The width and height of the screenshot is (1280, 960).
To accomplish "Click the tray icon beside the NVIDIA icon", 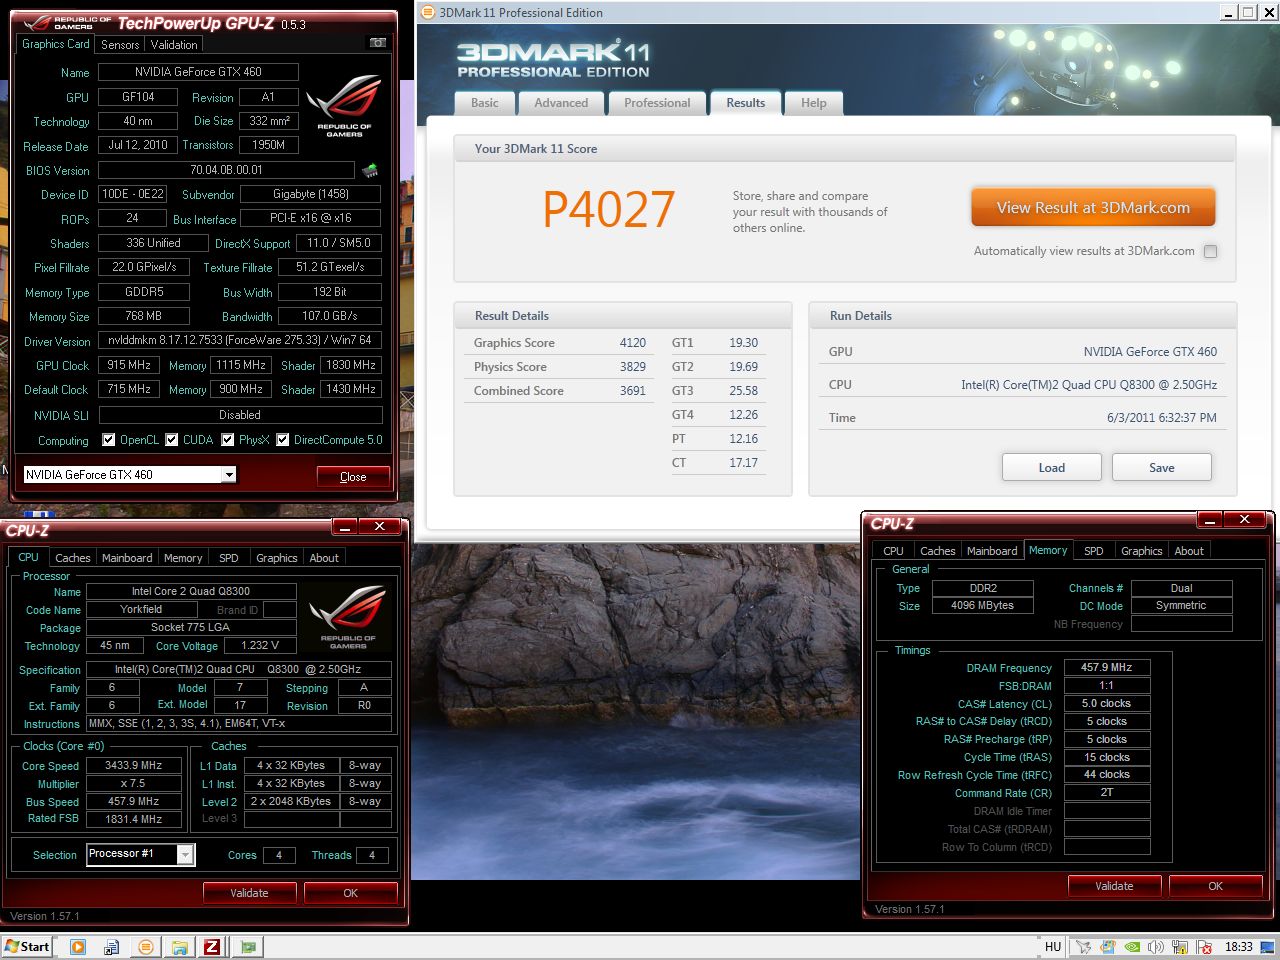I will tap(1108, 946).
